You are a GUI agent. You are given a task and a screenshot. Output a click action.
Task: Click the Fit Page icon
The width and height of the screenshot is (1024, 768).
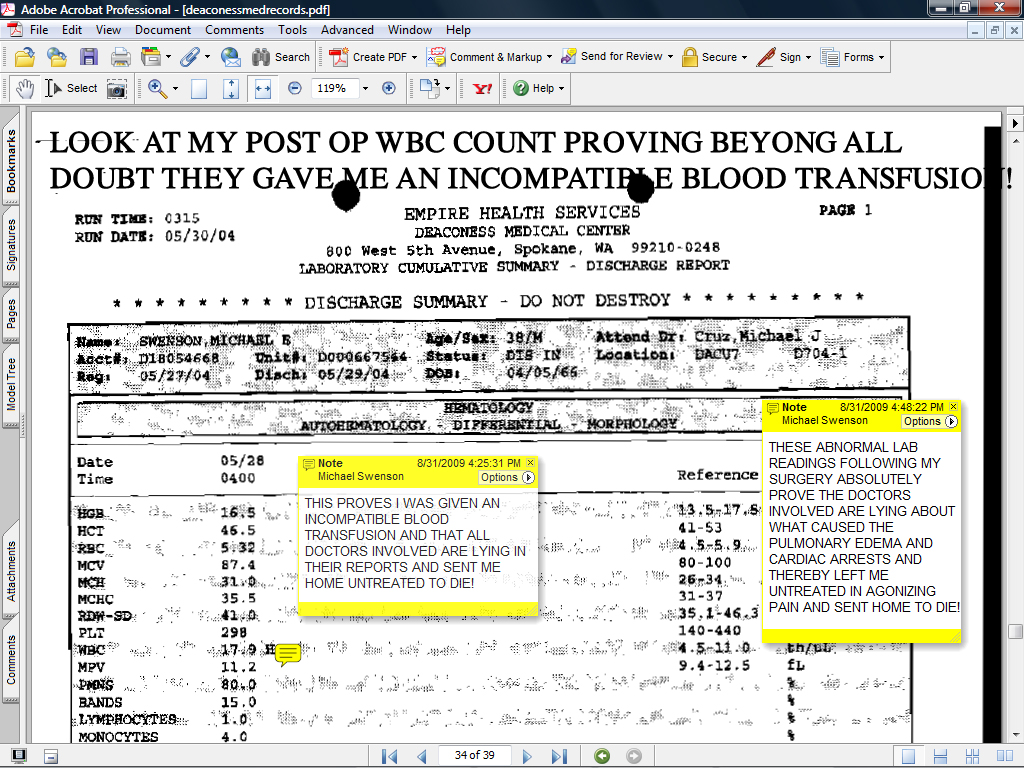point(231,89)
